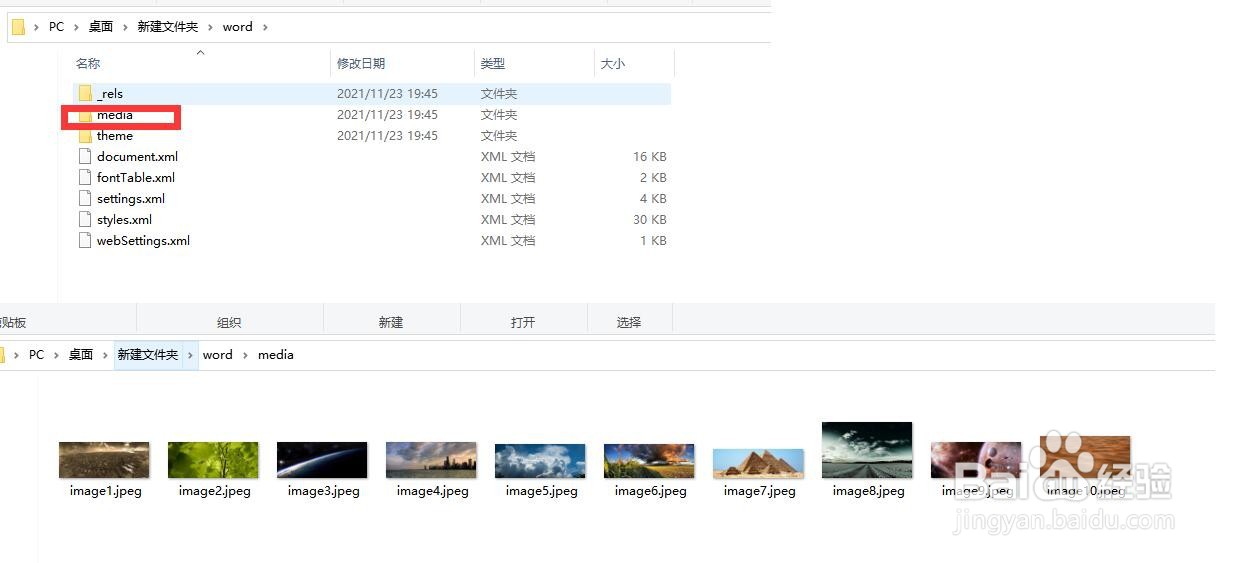Expand chevron after 桌面 in lower path
This screenshot has height=563, width=1242.
pyautogui.click(x=105, y=355)
